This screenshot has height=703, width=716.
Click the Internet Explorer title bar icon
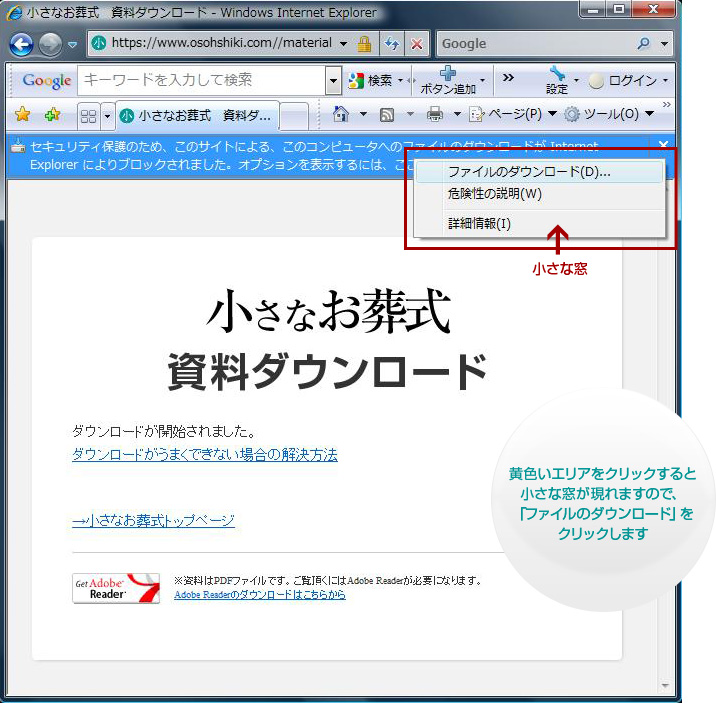coord(14,13)
